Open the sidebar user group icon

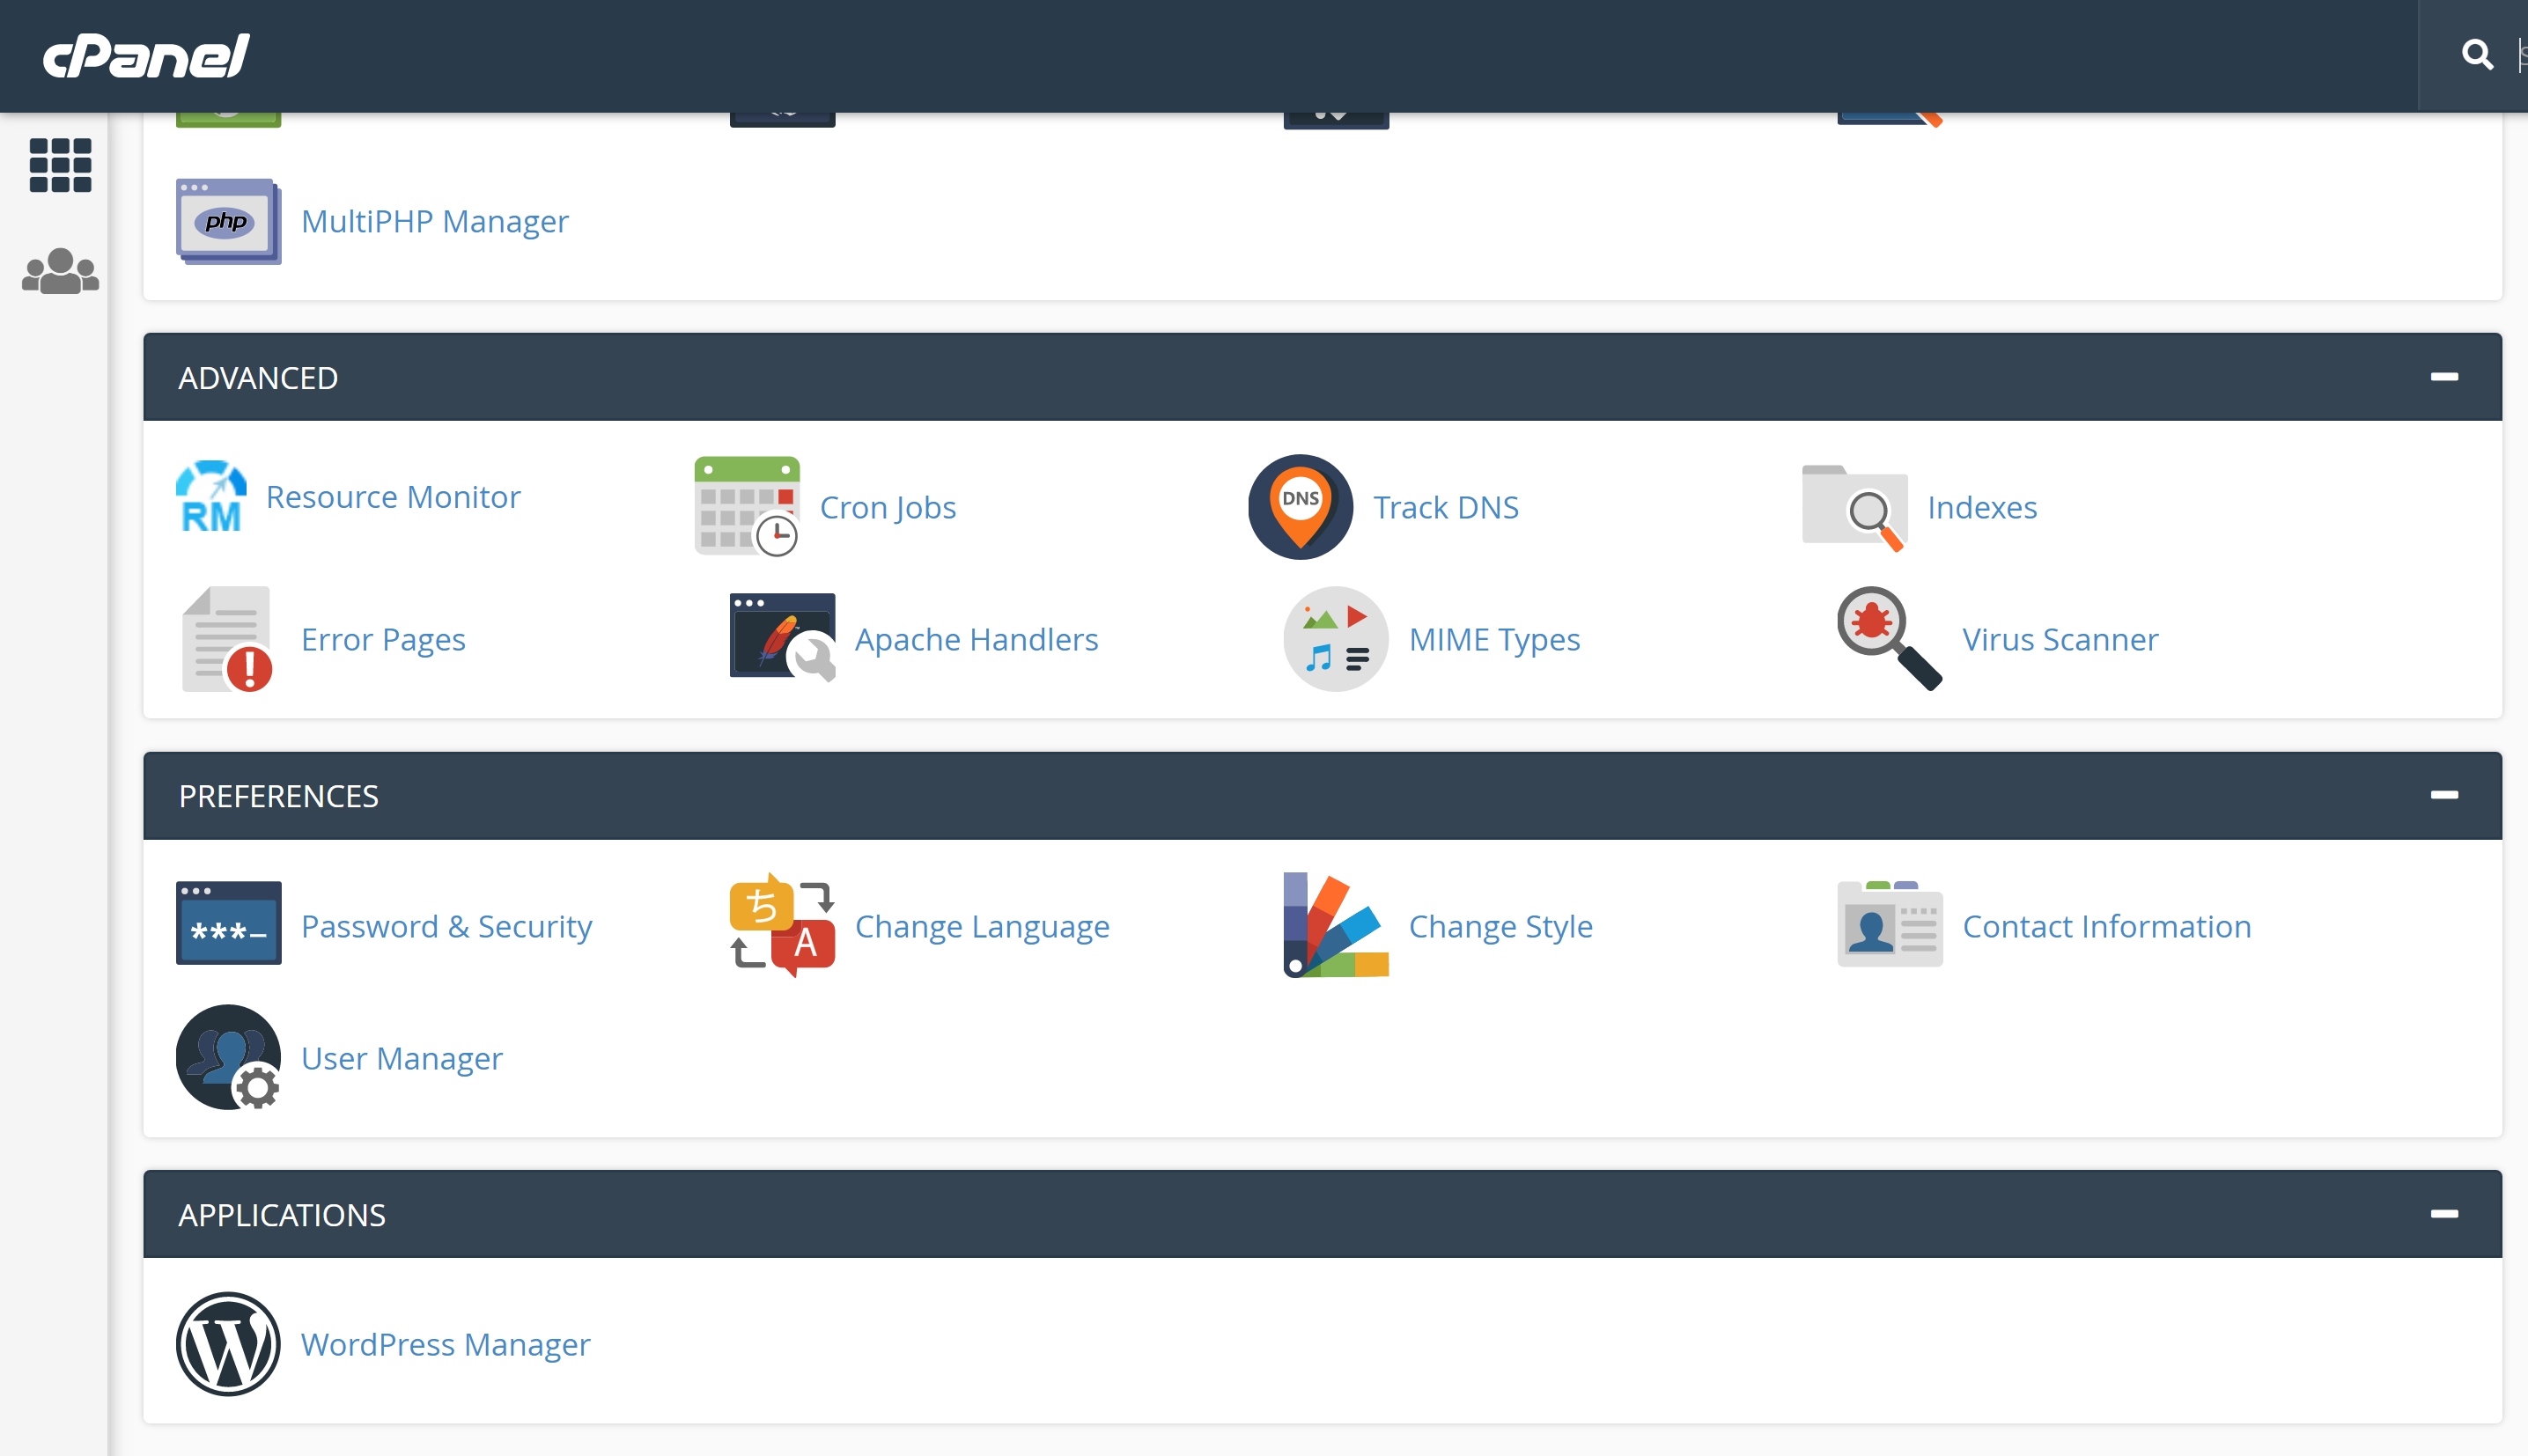pos(60,271)
